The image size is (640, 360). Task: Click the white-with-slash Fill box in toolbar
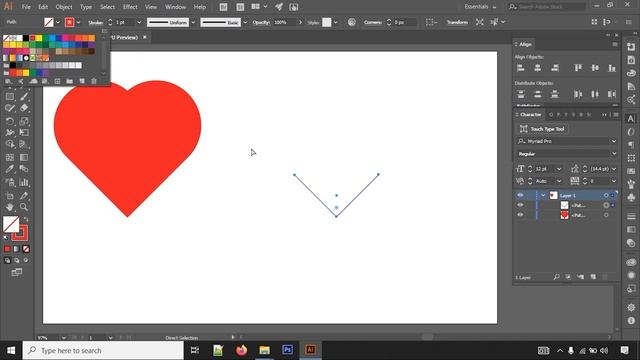pyautogui.click(x=11, y=224)
